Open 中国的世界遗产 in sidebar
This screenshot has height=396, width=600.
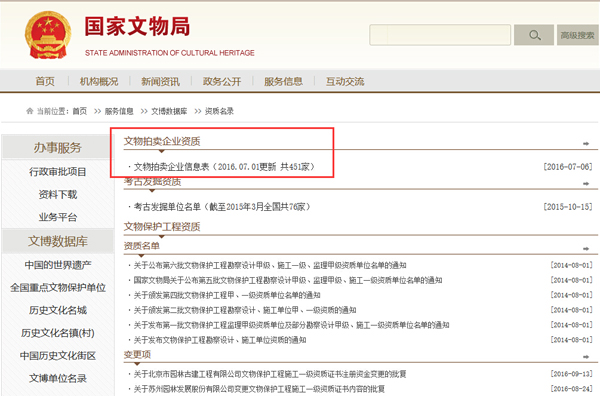pyautogui.click(x=58, y=265)
